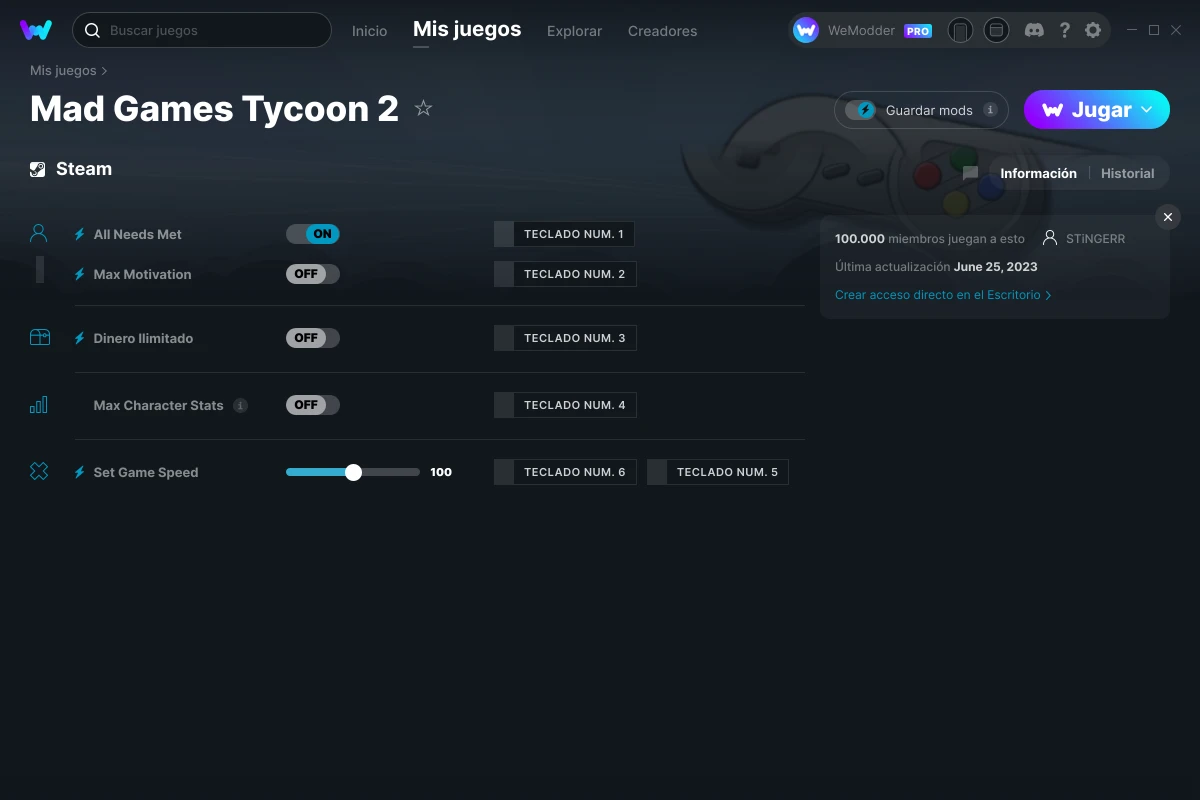Open the help question mark icon

point(1065,30)
